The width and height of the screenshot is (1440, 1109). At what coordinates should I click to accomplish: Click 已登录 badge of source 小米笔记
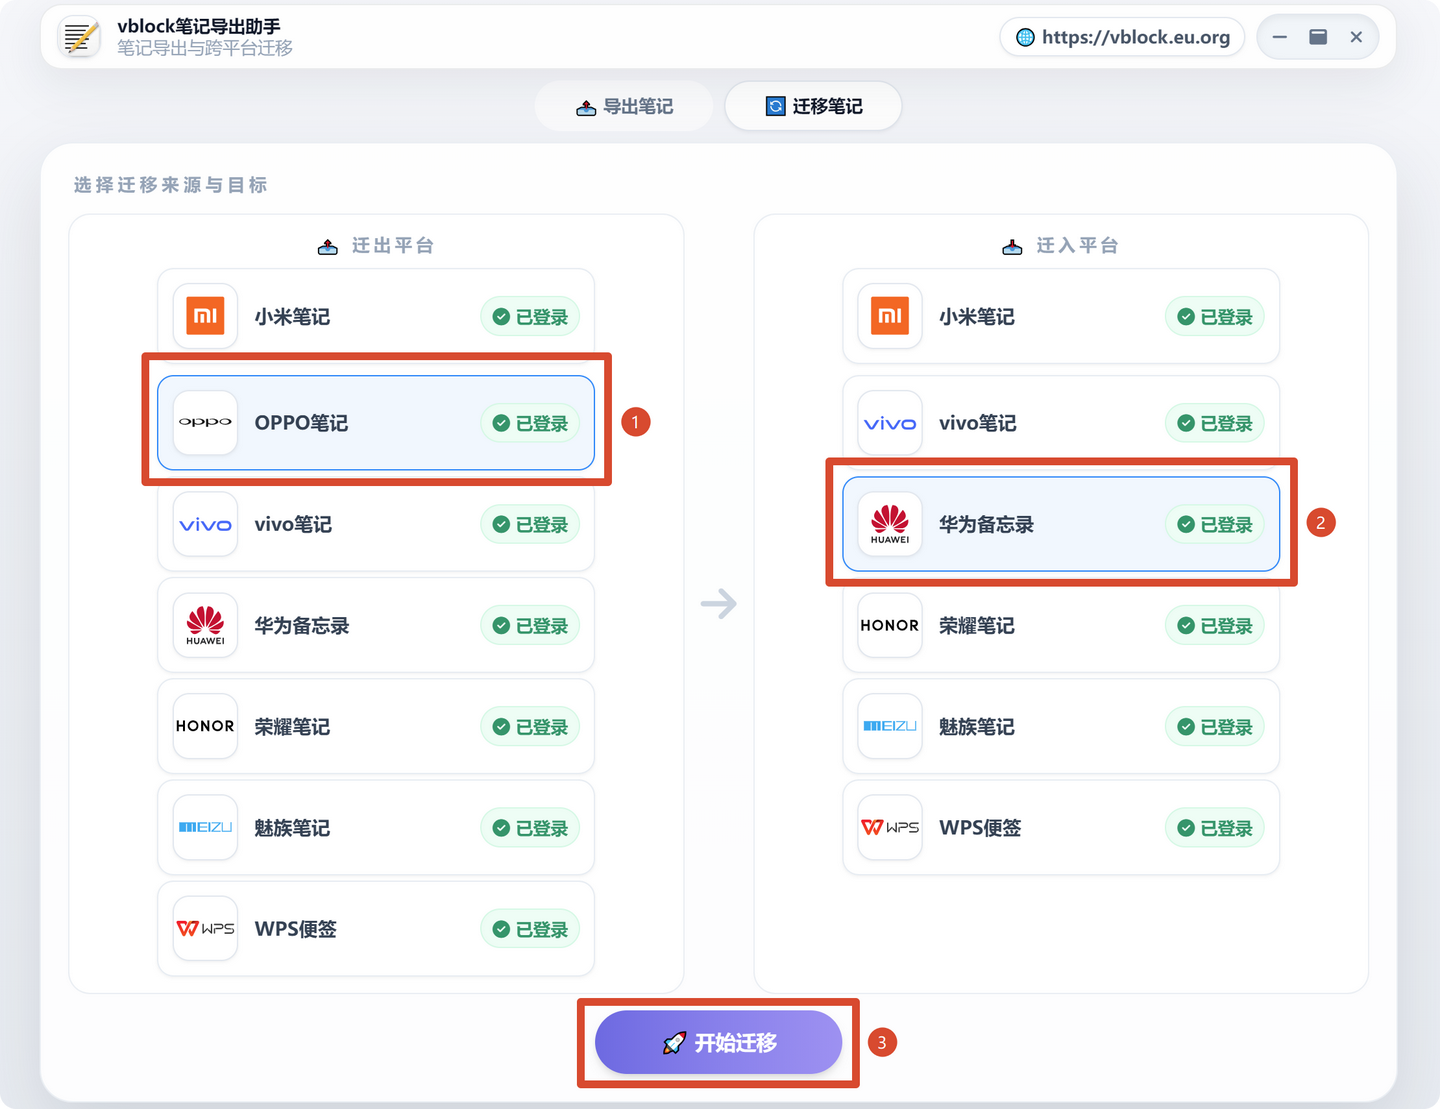530,317
